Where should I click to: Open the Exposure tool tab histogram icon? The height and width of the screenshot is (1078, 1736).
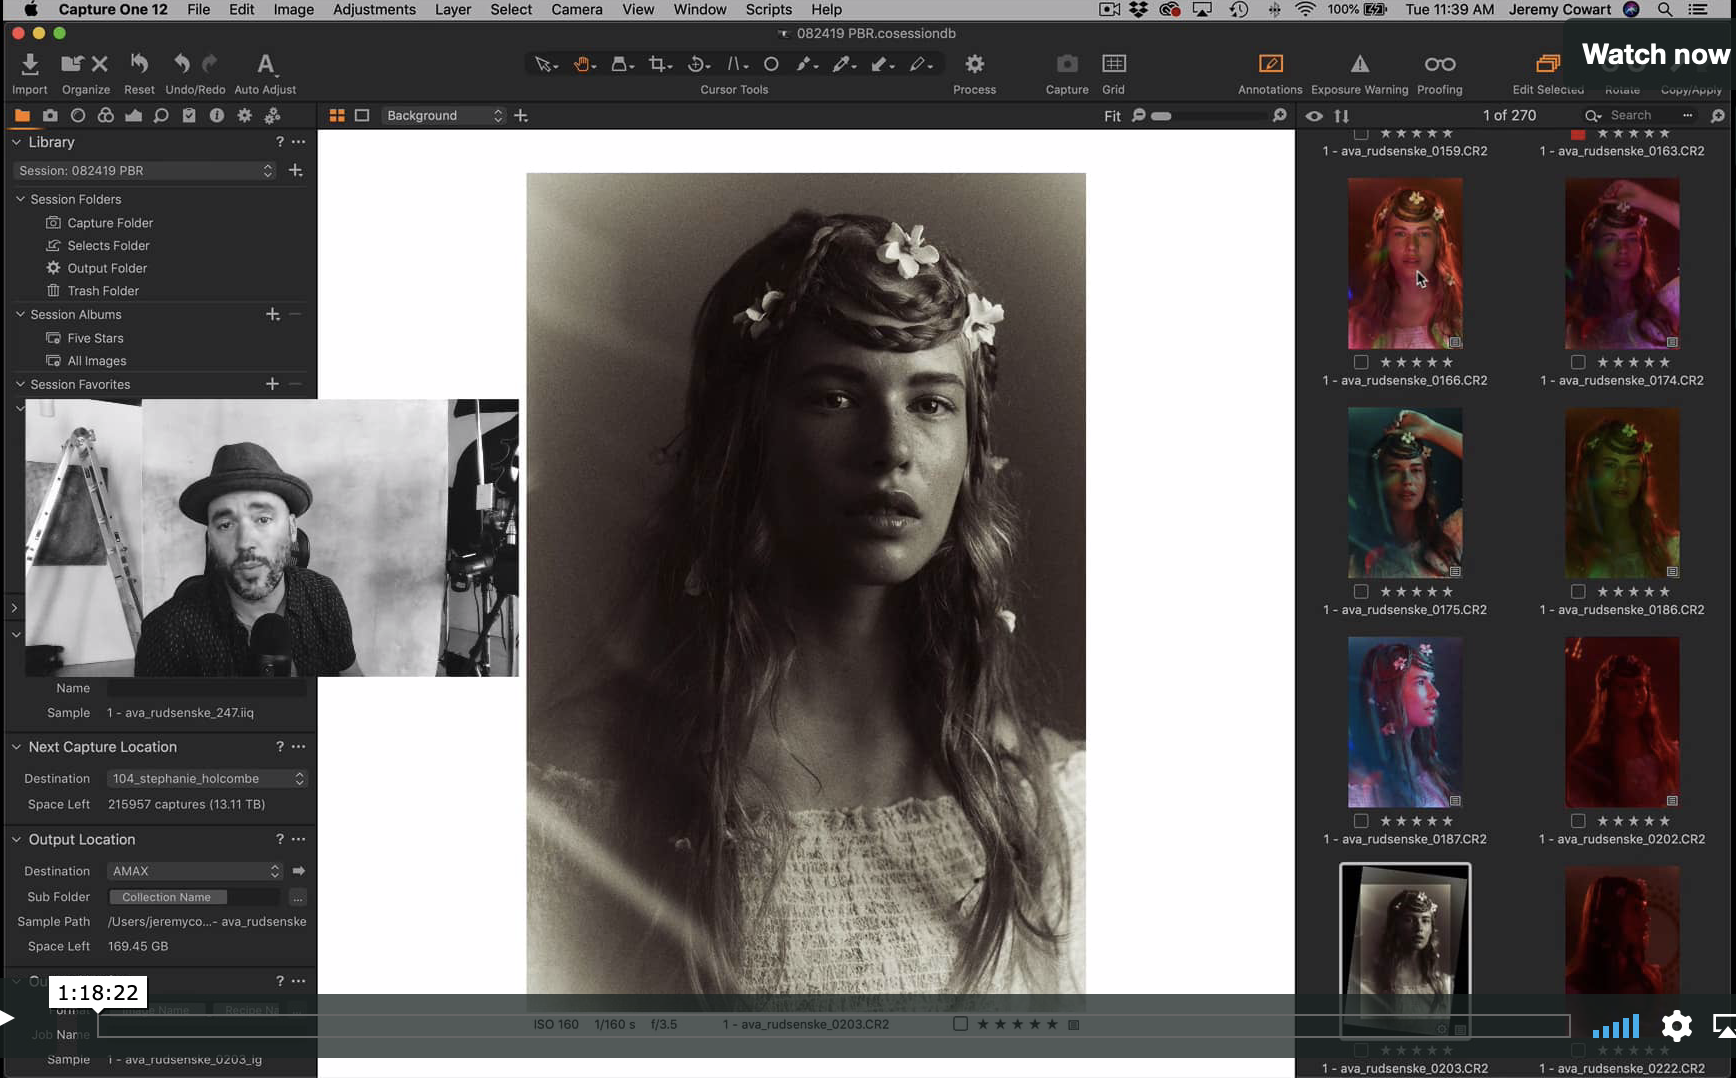pos(133,116)
